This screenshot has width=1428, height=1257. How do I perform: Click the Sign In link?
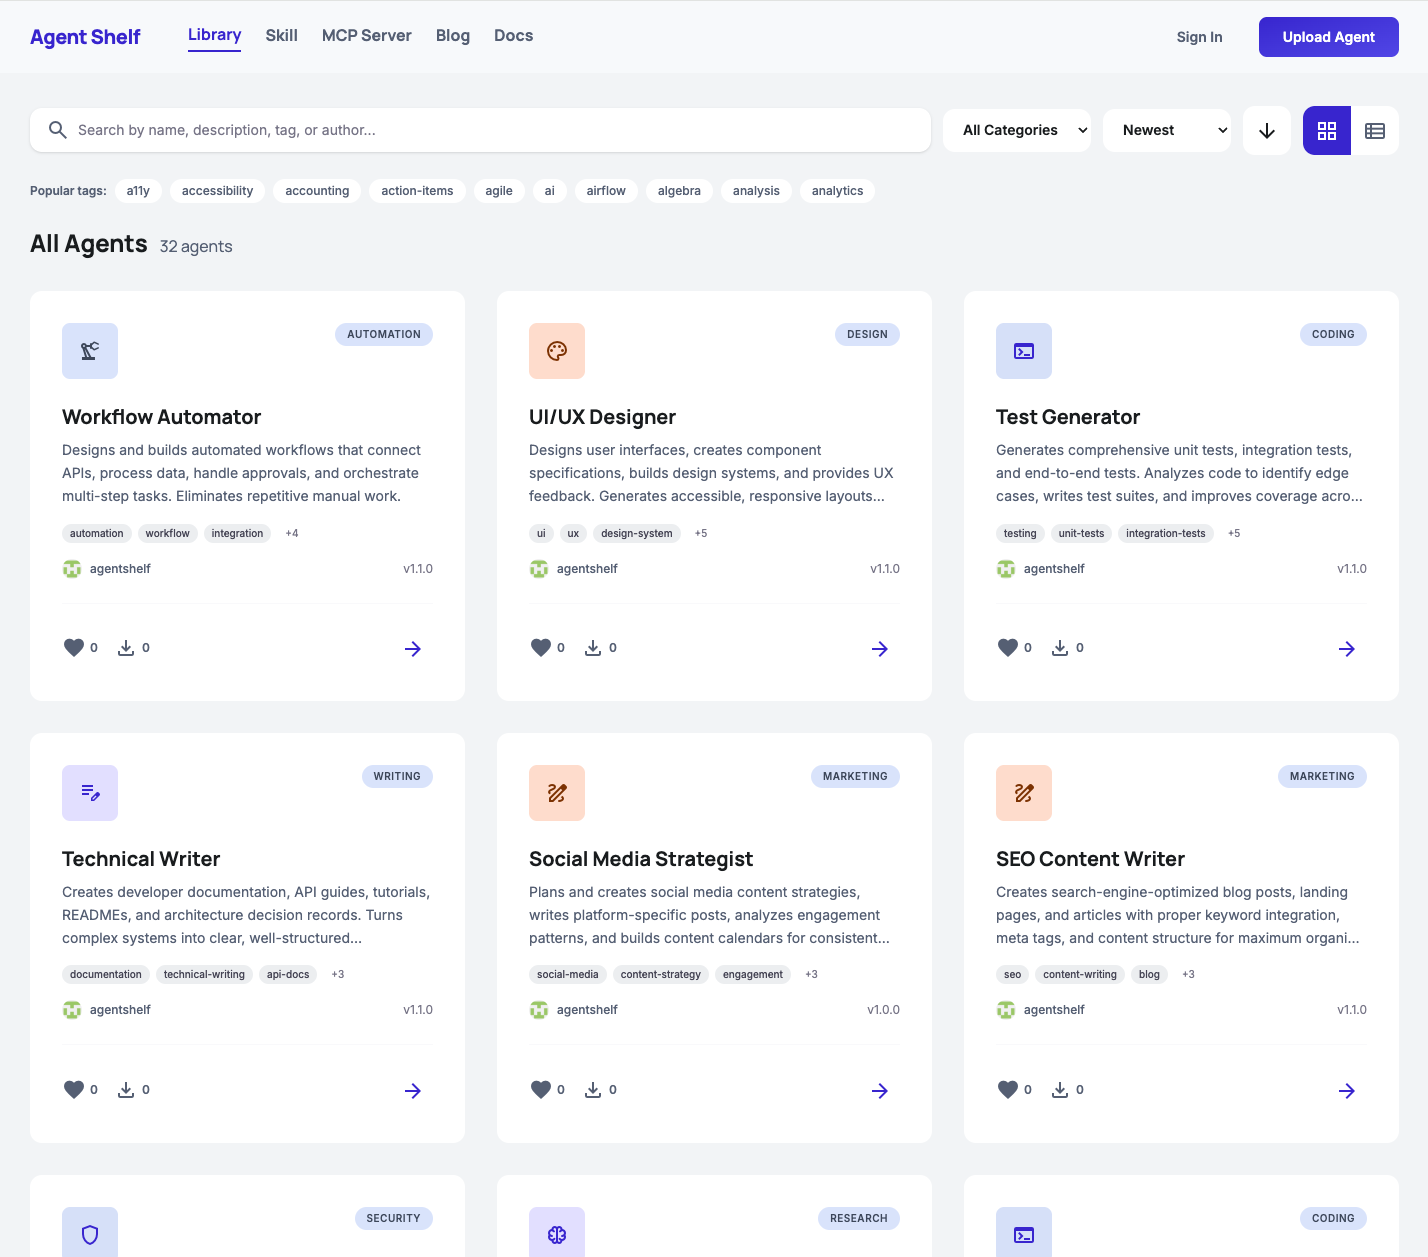1199,37
